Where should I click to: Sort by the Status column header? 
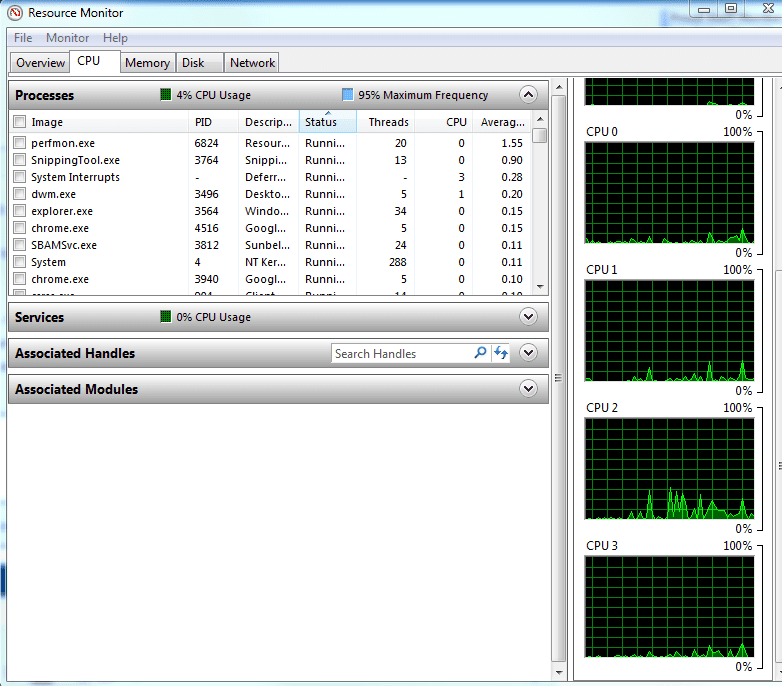click(328, 122)
